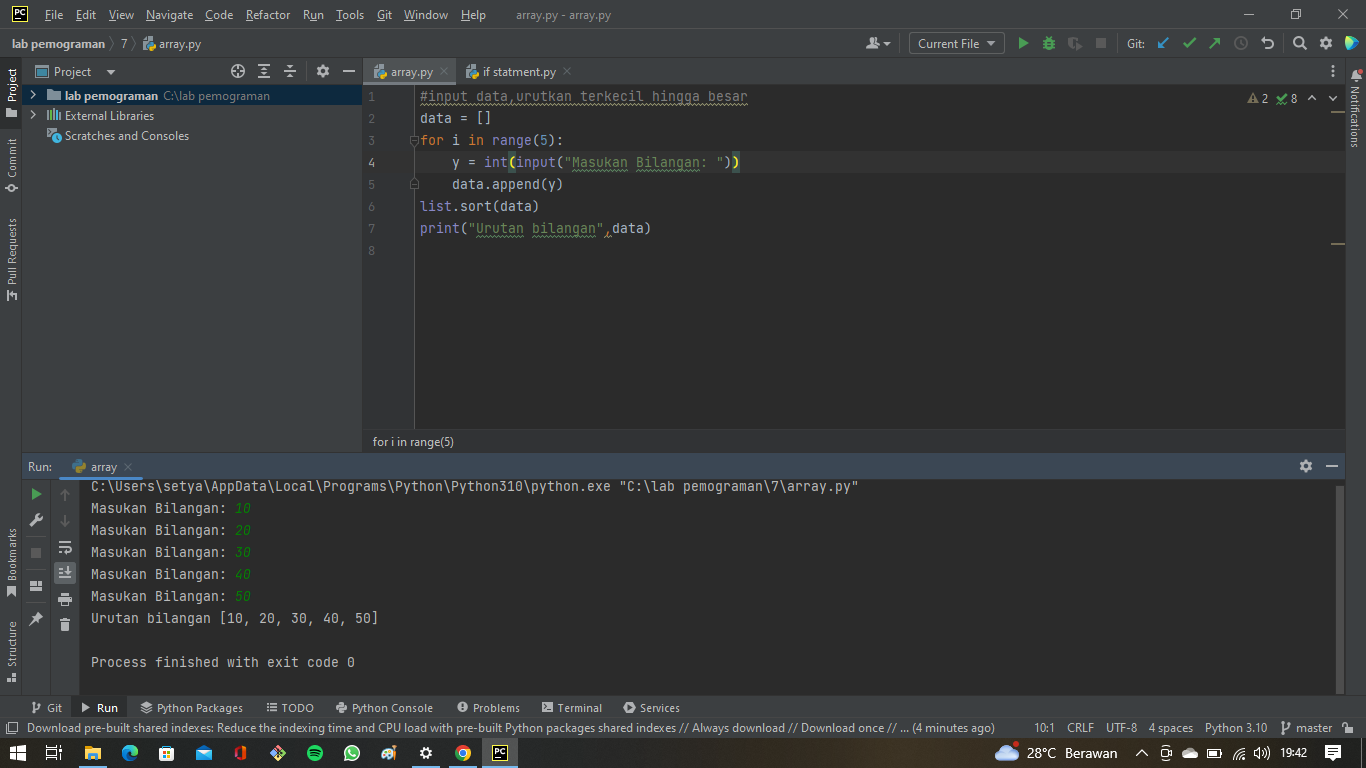This screenshot has height=768, width=1366.
Task: Click 7 folder in breadcrumb navigation bar
Action: point(124,44)
